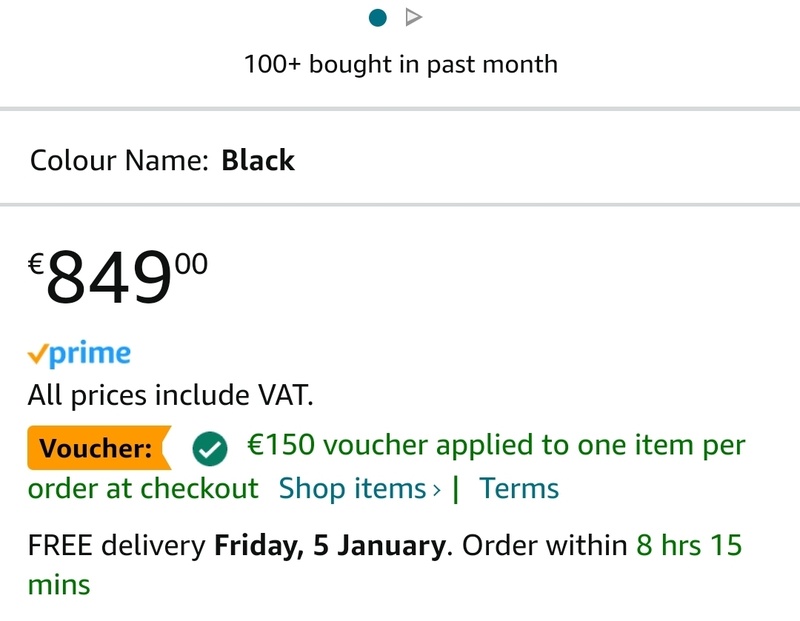Click the €849.00 price
The width and height of the screenshot is (800, 621).
(x=118, y=278)
